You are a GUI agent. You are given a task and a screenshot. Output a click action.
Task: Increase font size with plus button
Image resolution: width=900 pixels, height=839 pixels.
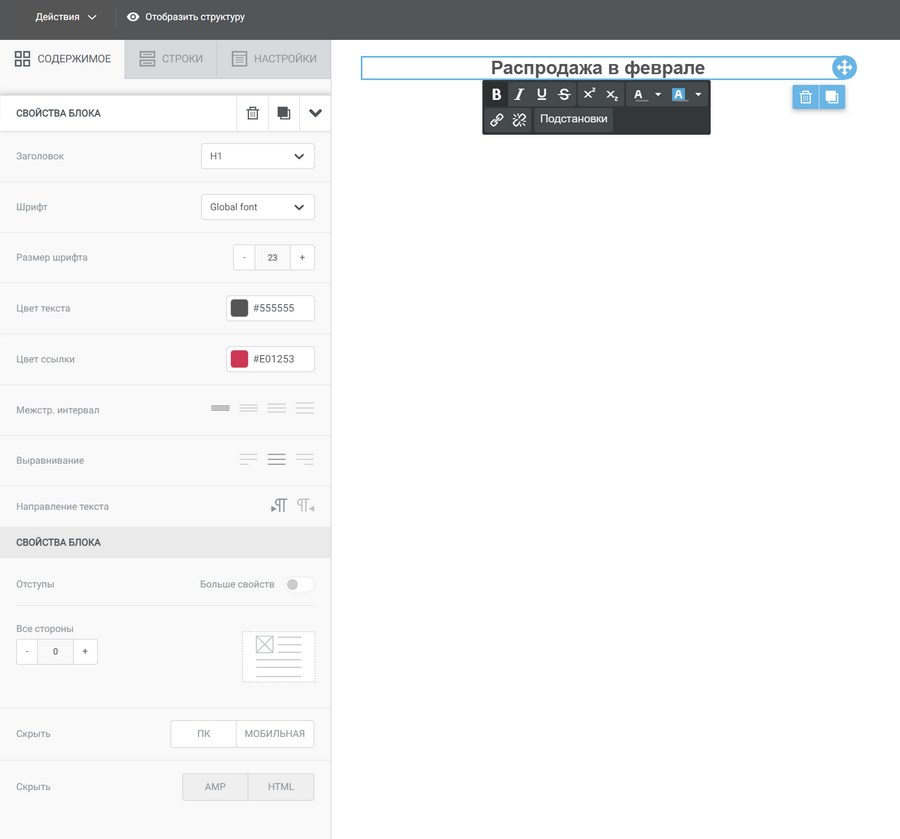click(x=302, y=258)
